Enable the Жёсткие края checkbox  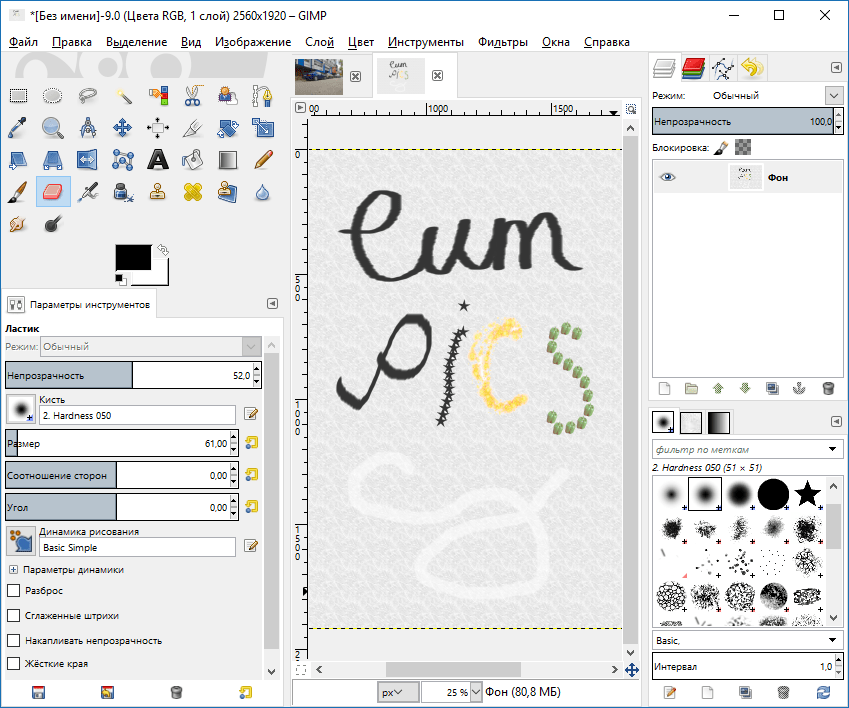(x=14, y=664)
